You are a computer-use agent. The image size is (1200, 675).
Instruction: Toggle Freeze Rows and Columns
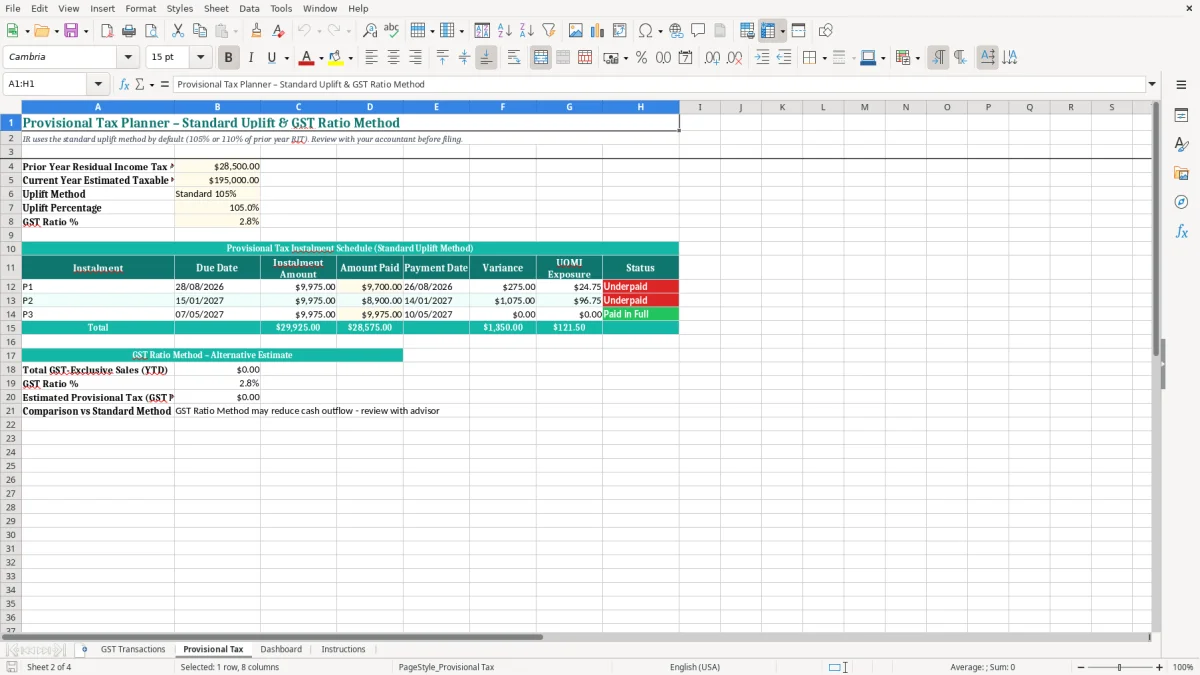(768, 31)
